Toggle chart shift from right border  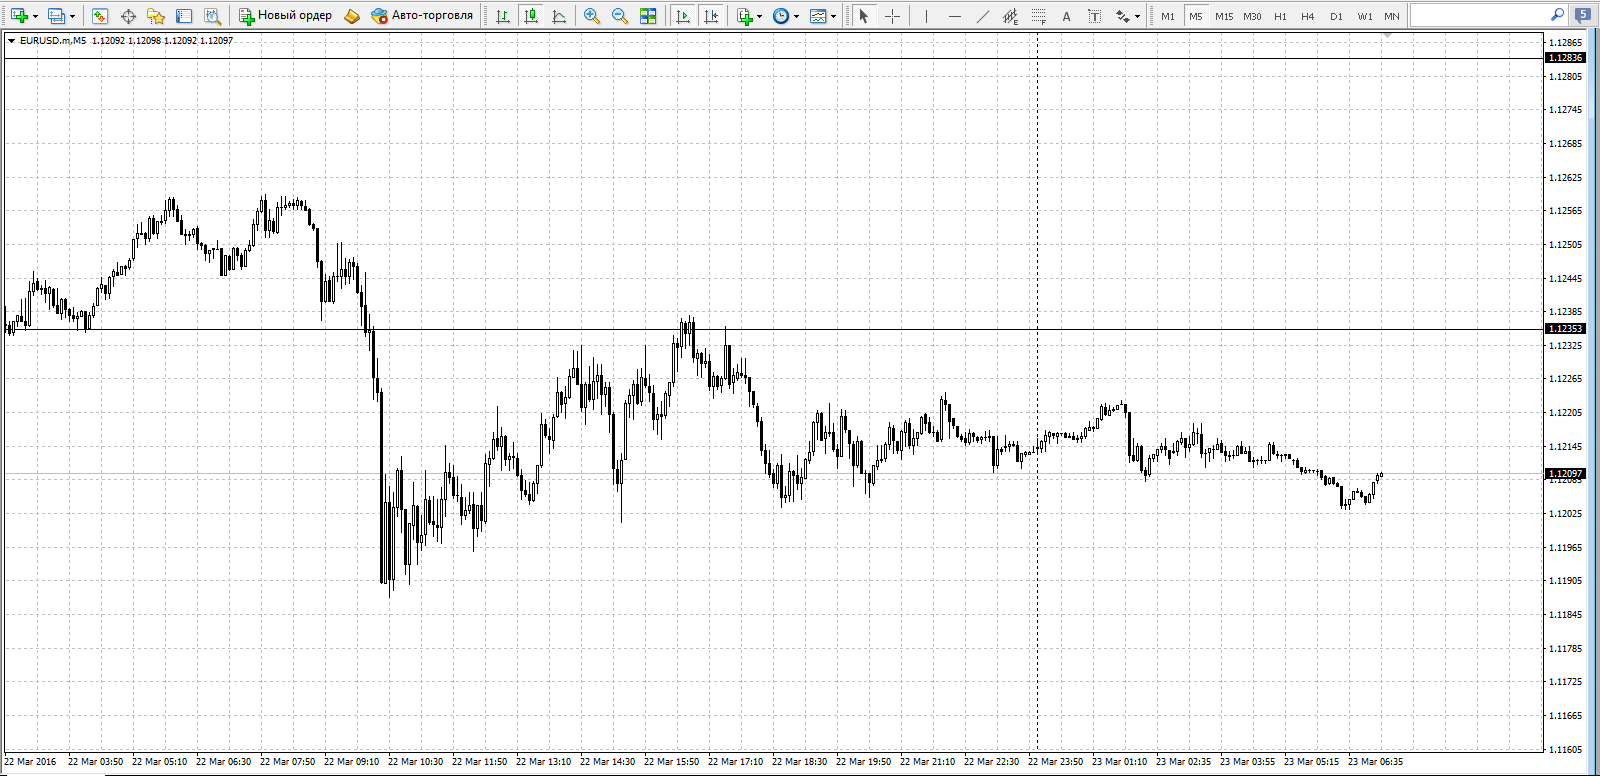712,16
